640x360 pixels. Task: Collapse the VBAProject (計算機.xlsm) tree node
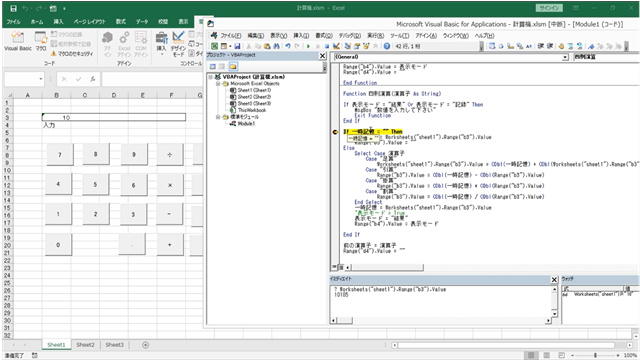(x=211, y=77)
